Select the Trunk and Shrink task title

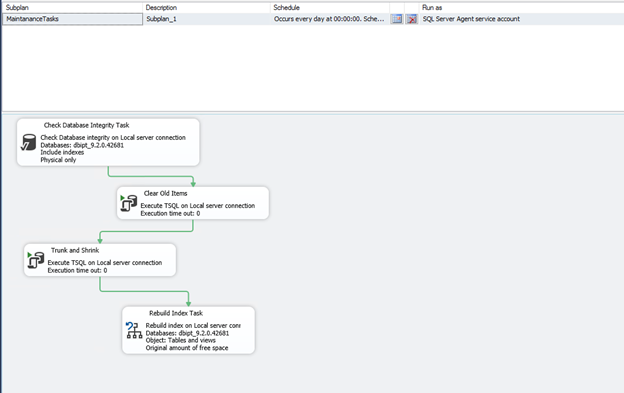click(x=75, y=250)
